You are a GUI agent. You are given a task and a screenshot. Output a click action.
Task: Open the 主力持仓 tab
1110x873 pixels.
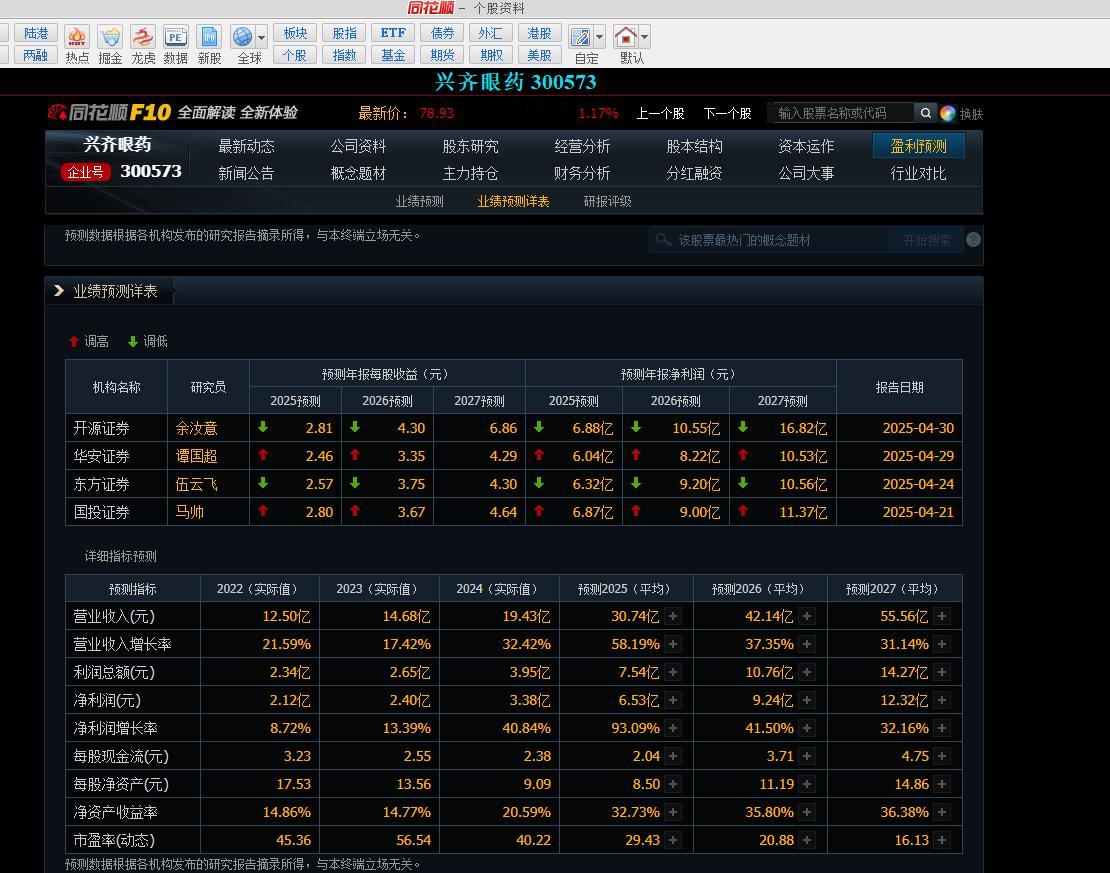(470, 173)
